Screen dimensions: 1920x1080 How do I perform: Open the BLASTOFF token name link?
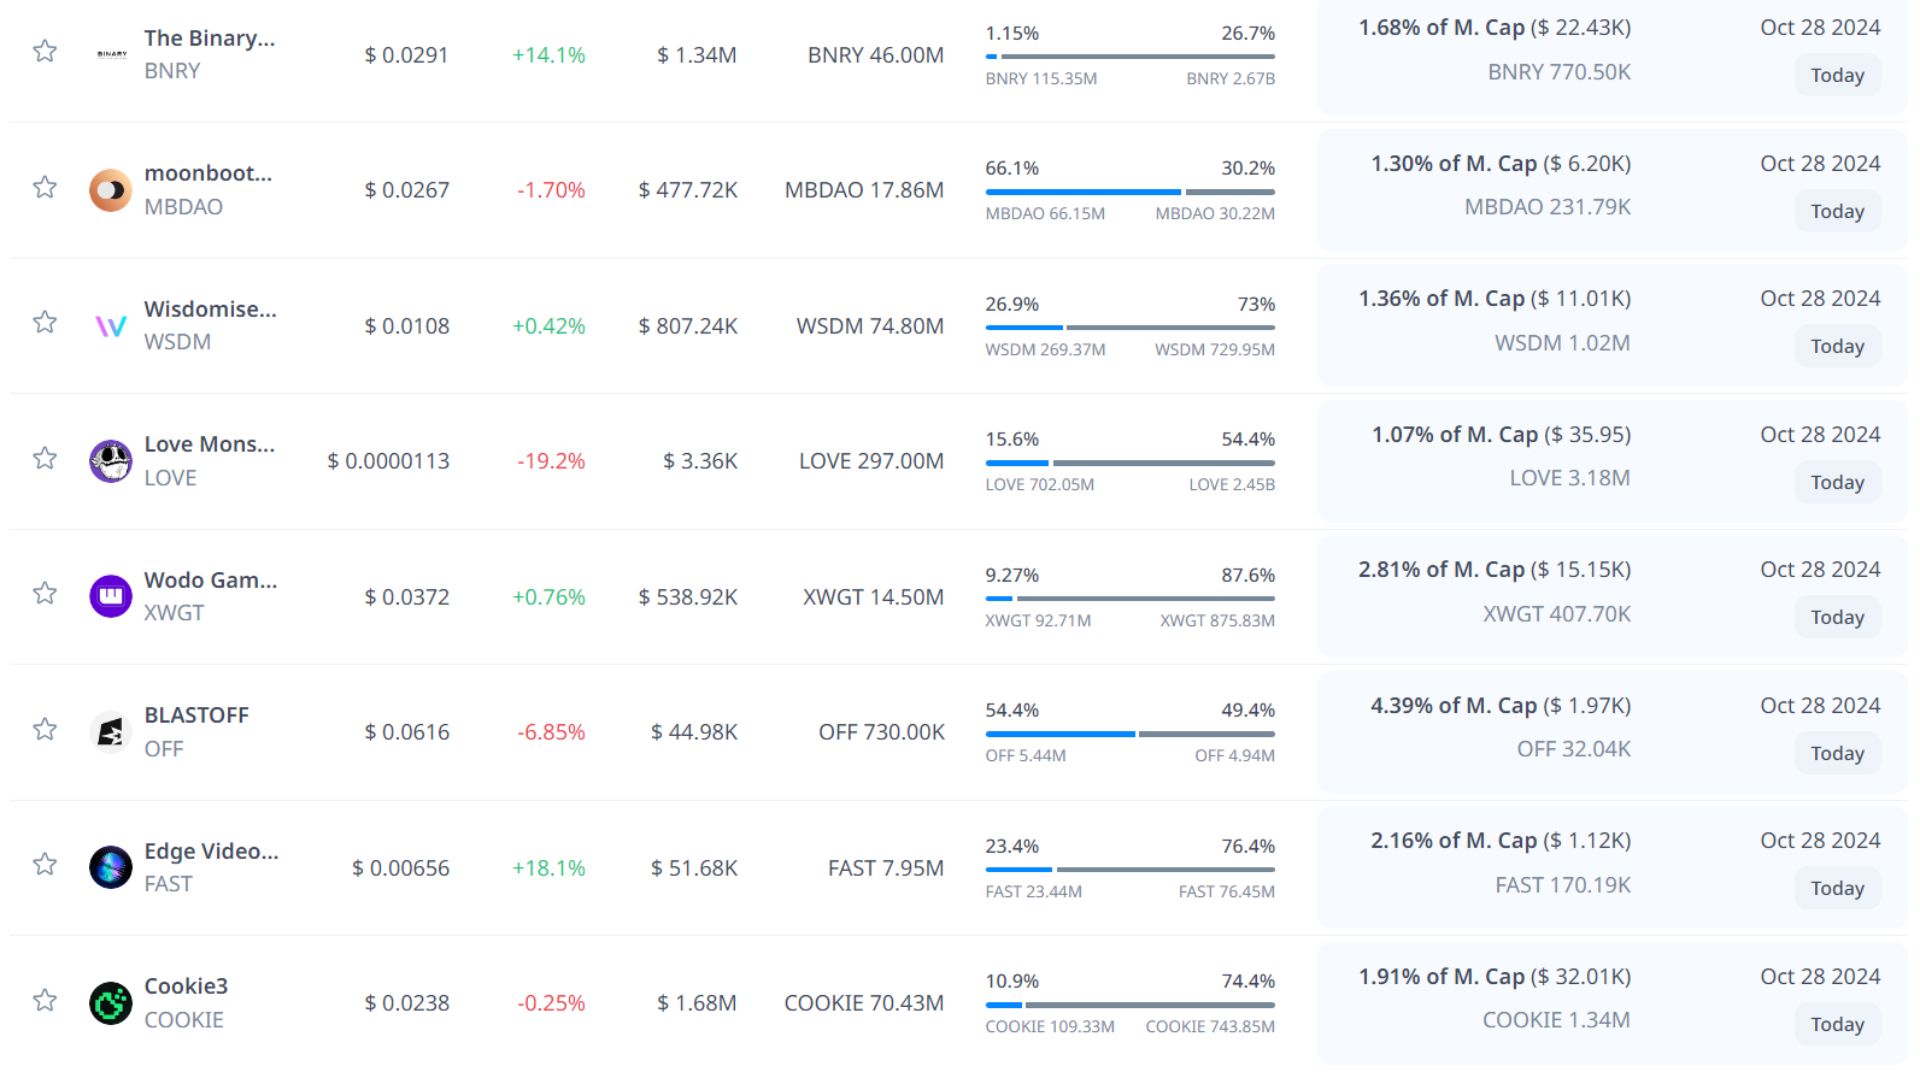tap(196, 715)
